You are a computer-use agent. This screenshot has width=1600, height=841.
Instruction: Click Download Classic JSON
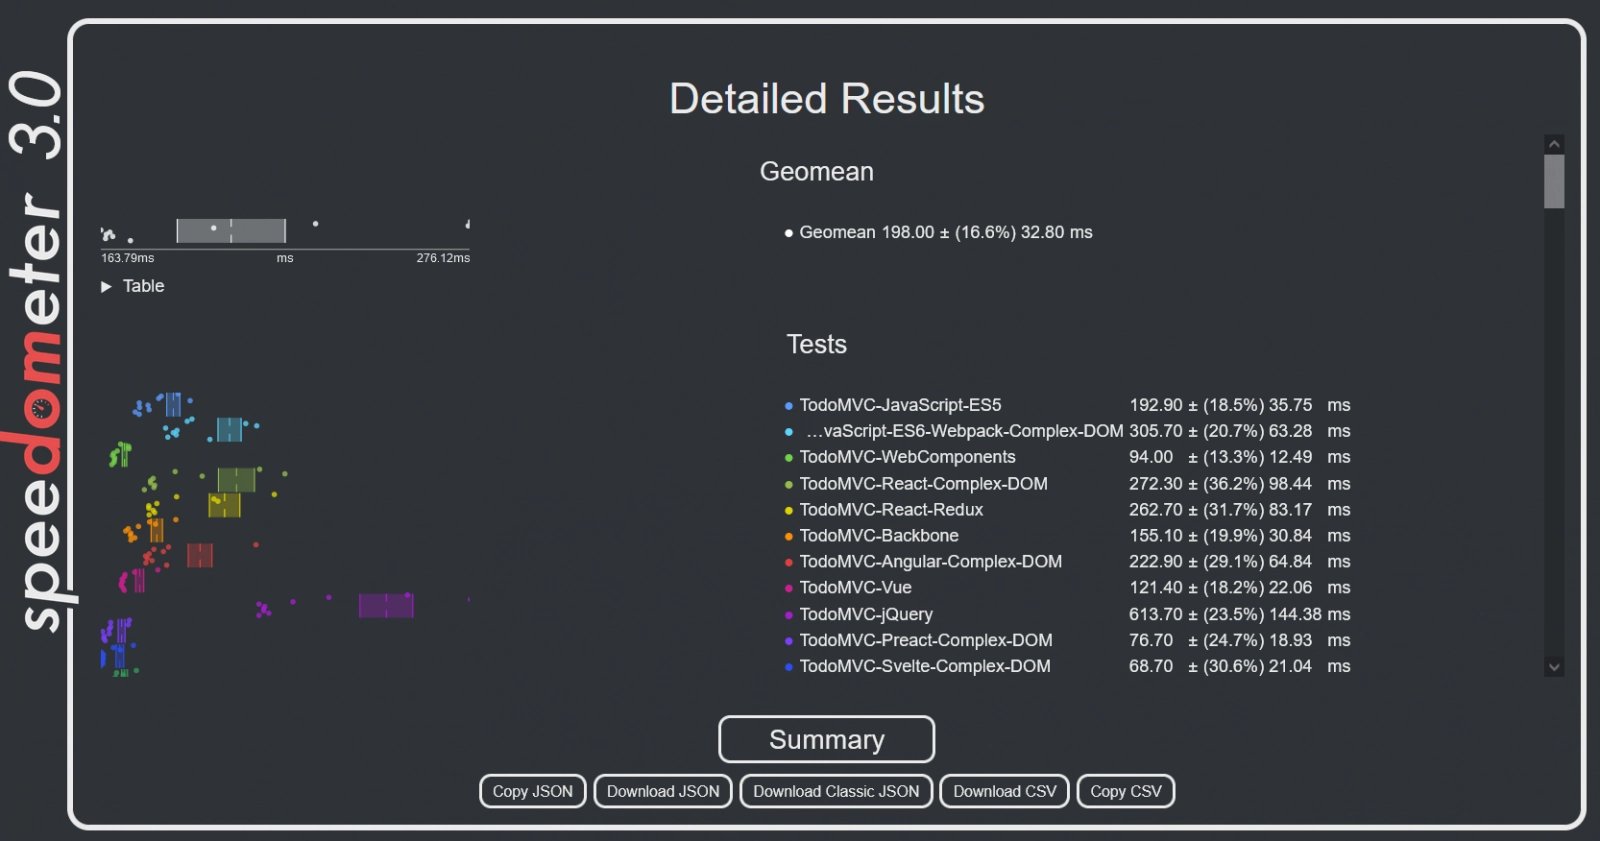[x=836, y=791]
